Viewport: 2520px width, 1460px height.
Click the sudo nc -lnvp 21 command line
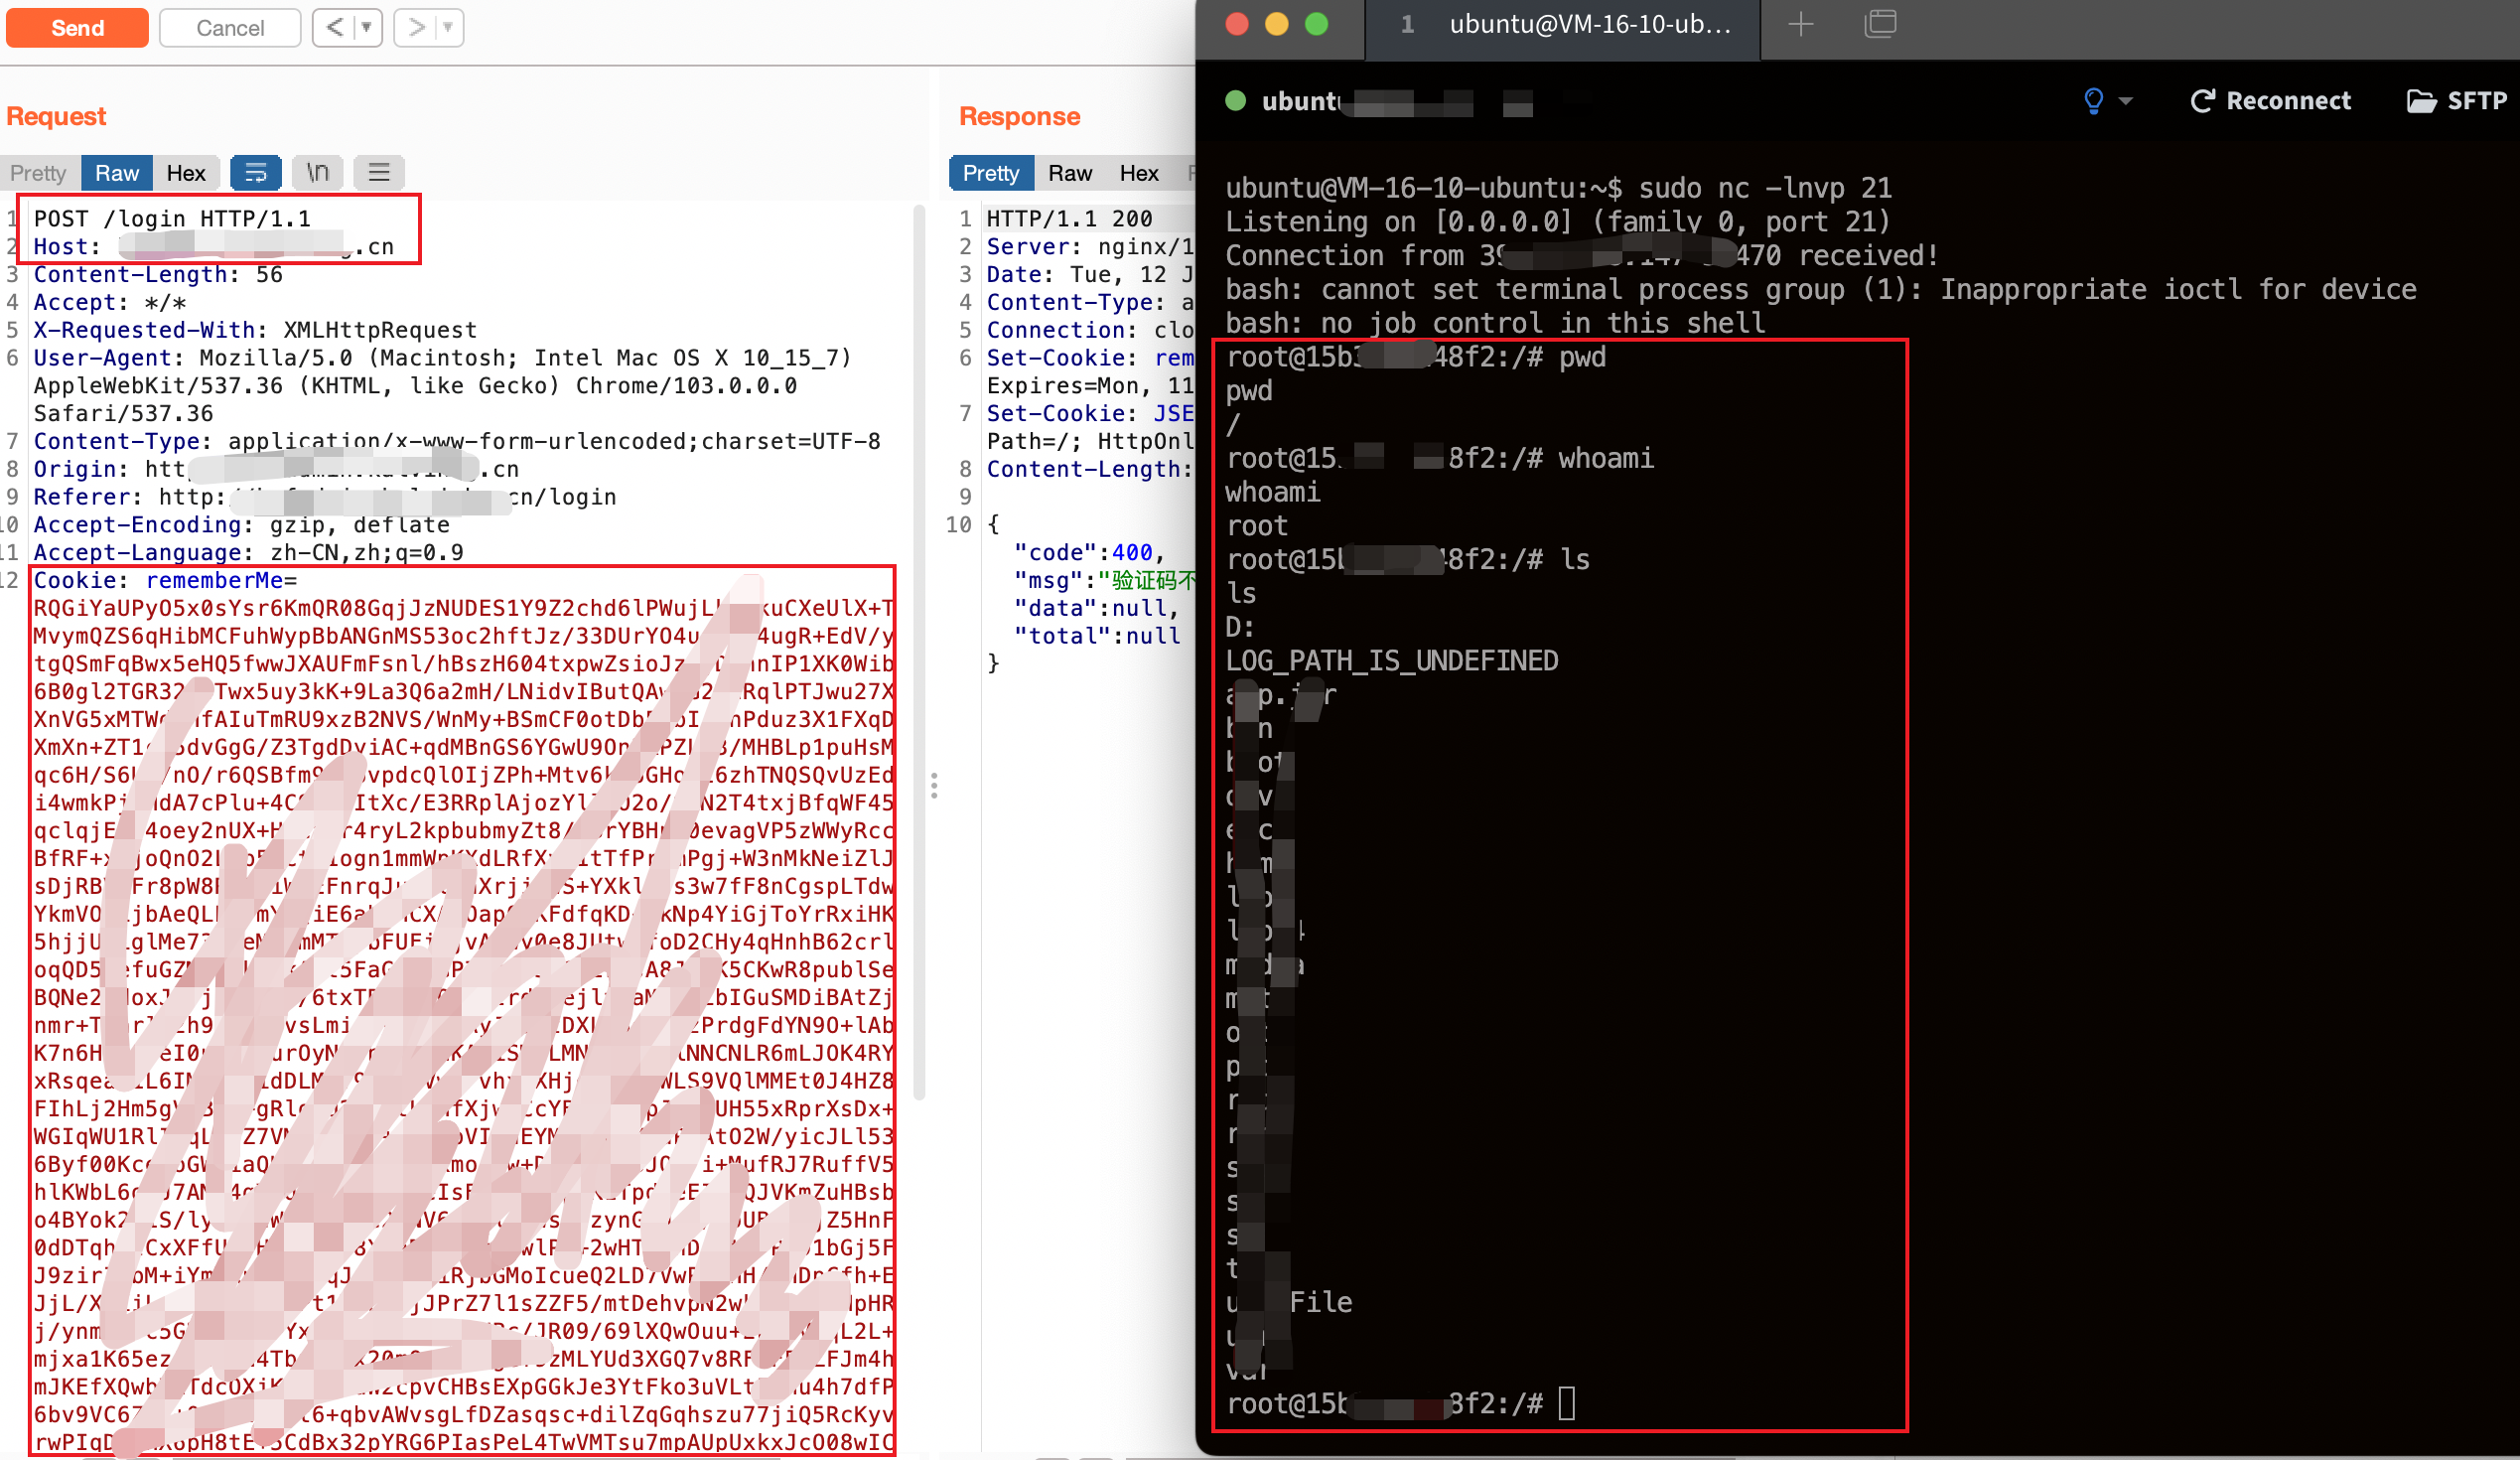(x=1765, y=188)
